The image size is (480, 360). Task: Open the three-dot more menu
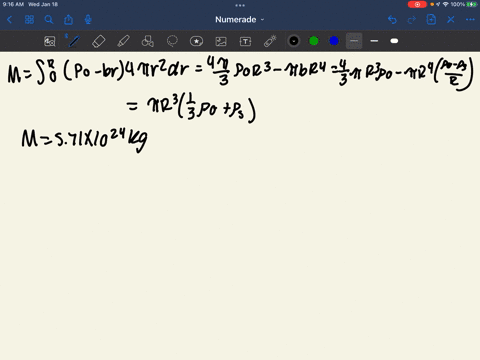[470, 20]
